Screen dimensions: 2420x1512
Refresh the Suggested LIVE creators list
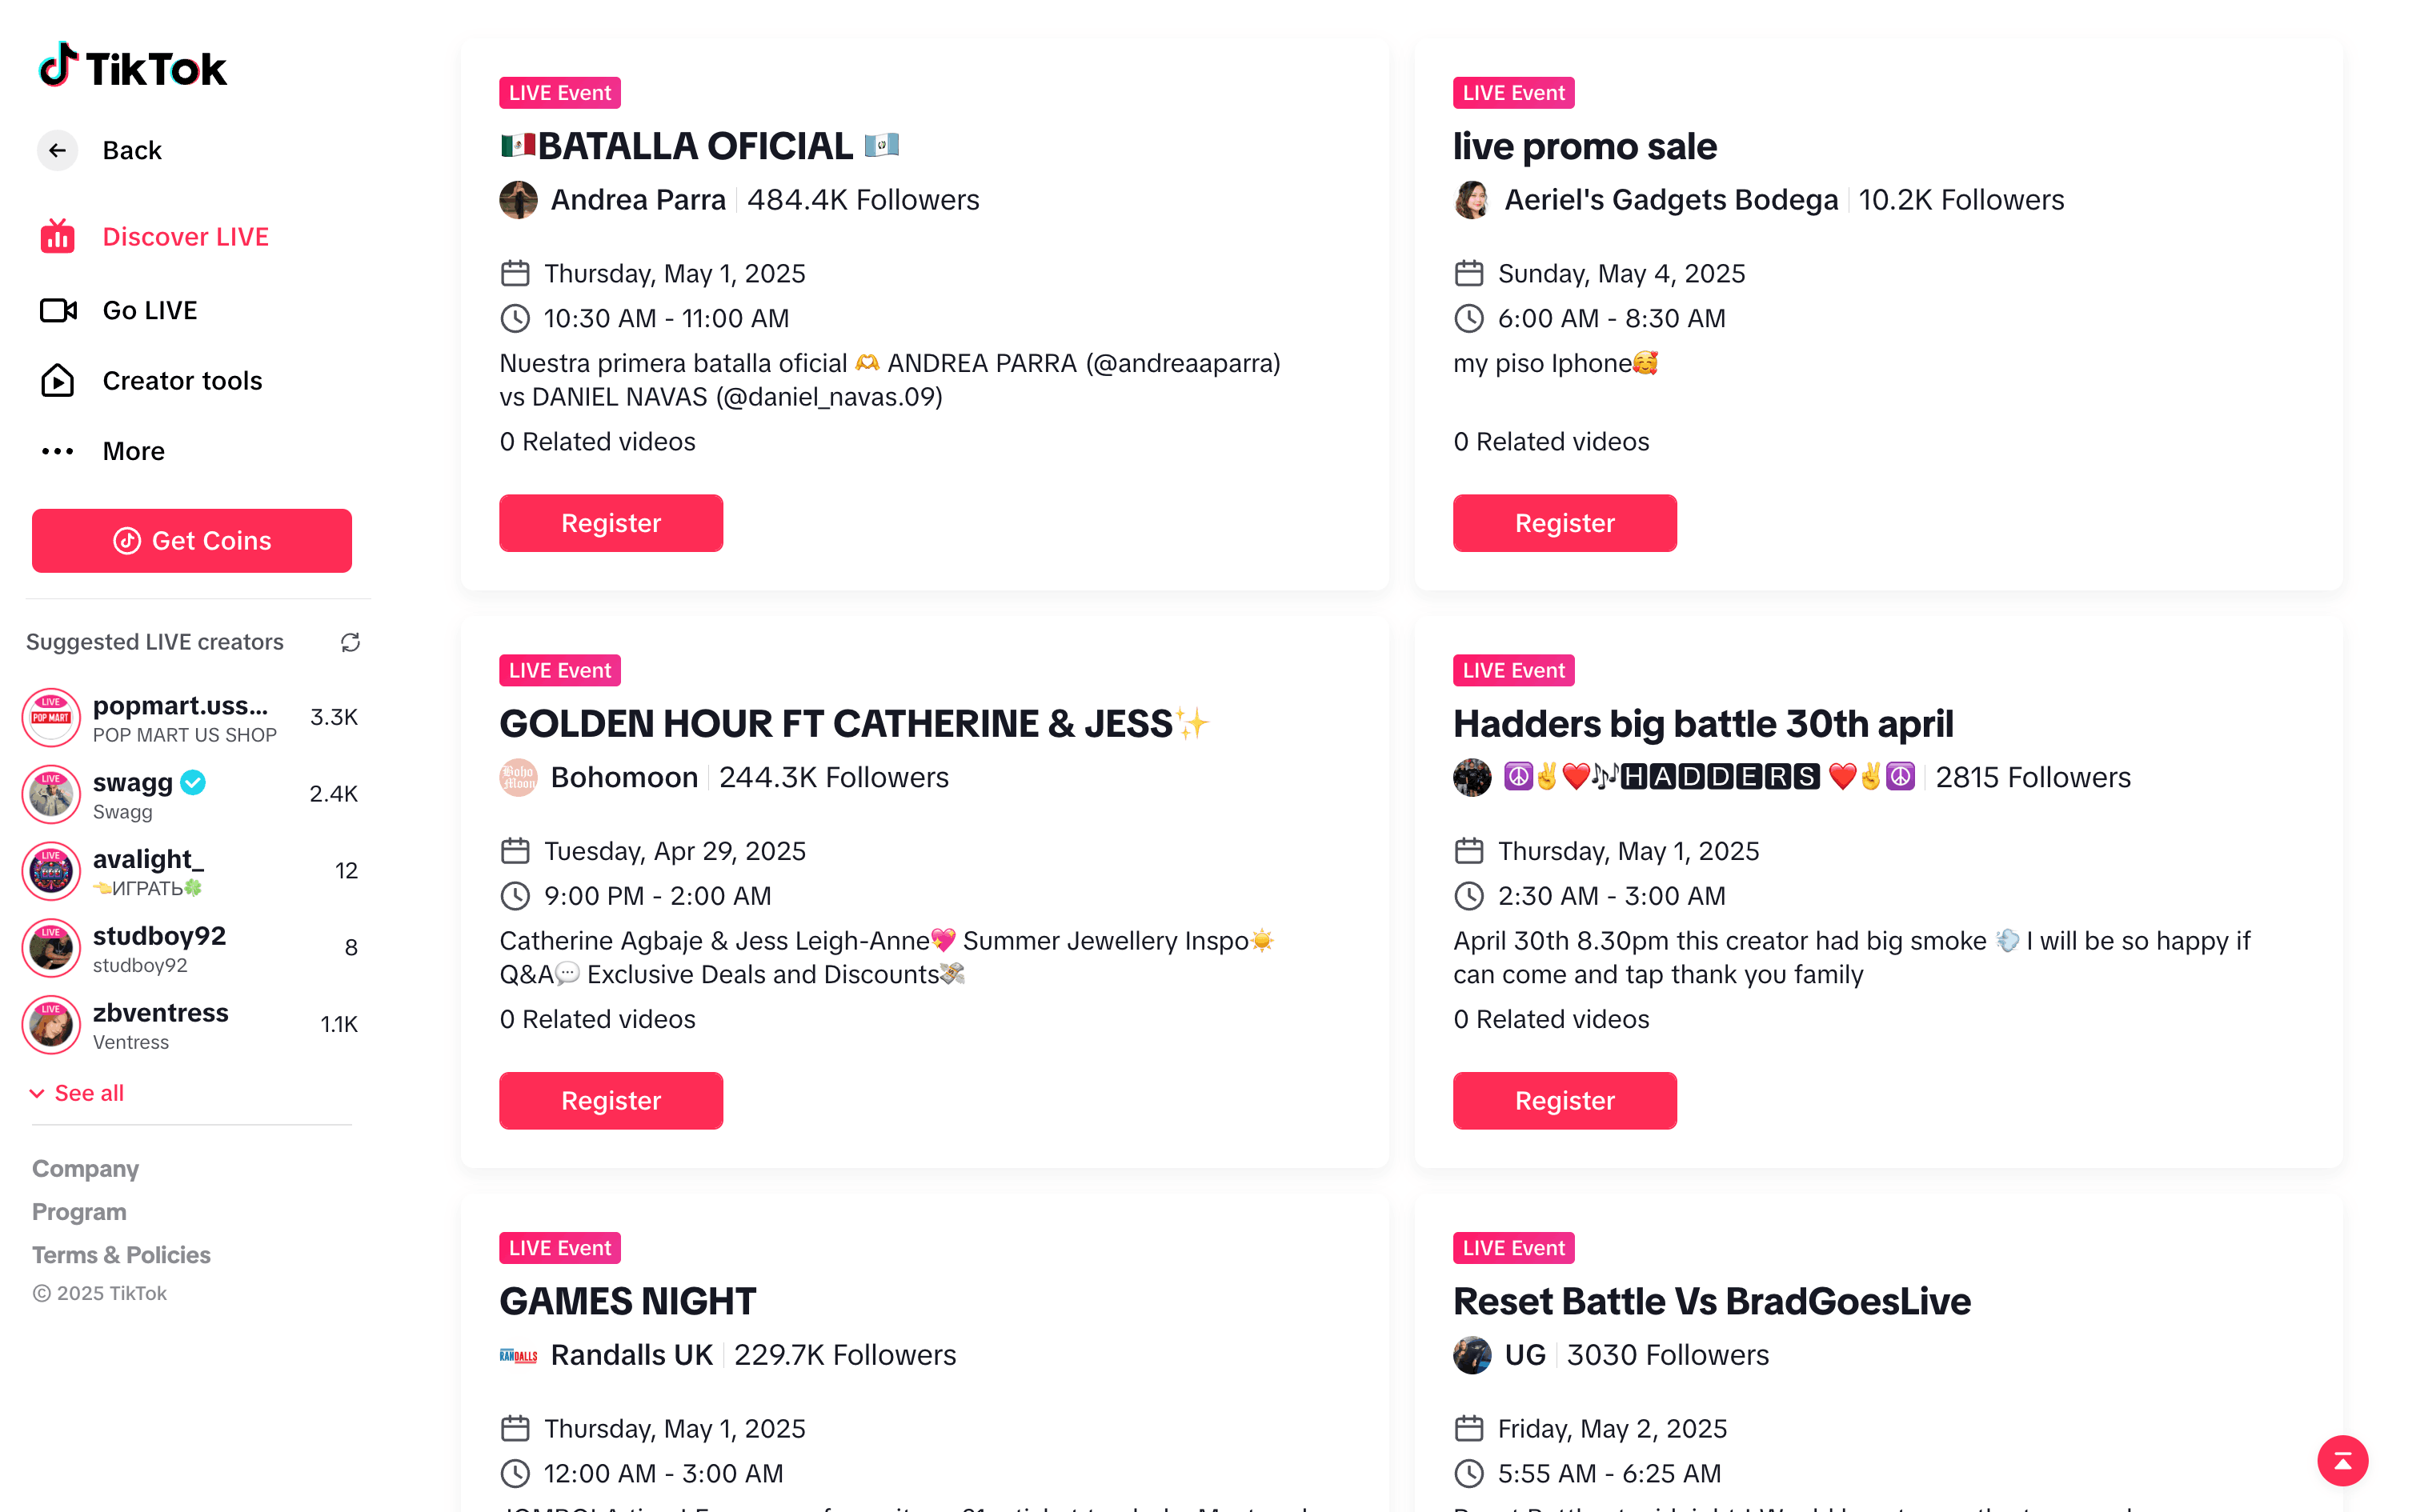coord(350,642)
